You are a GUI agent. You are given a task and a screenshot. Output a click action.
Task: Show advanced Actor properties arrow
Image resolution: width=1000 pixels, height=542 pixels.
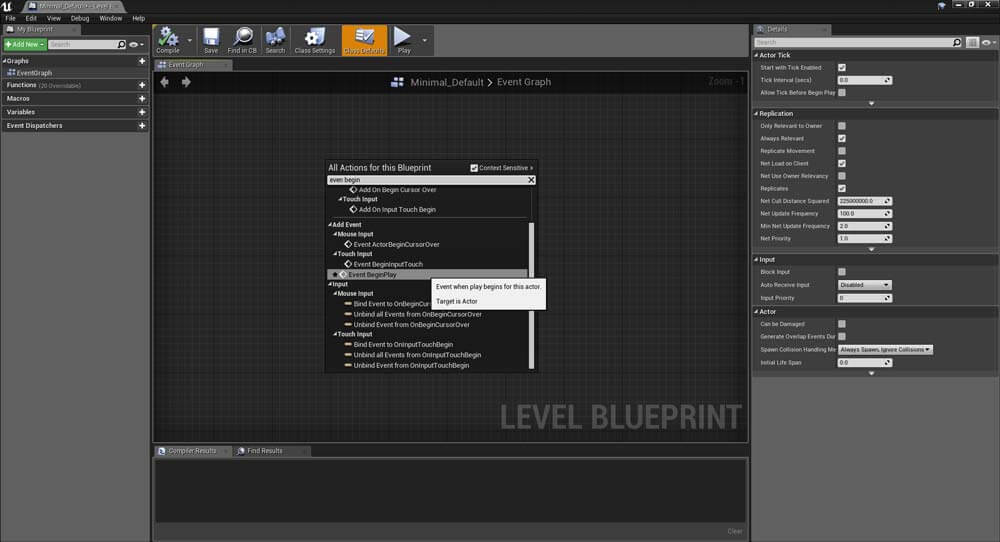coord(871,374)
